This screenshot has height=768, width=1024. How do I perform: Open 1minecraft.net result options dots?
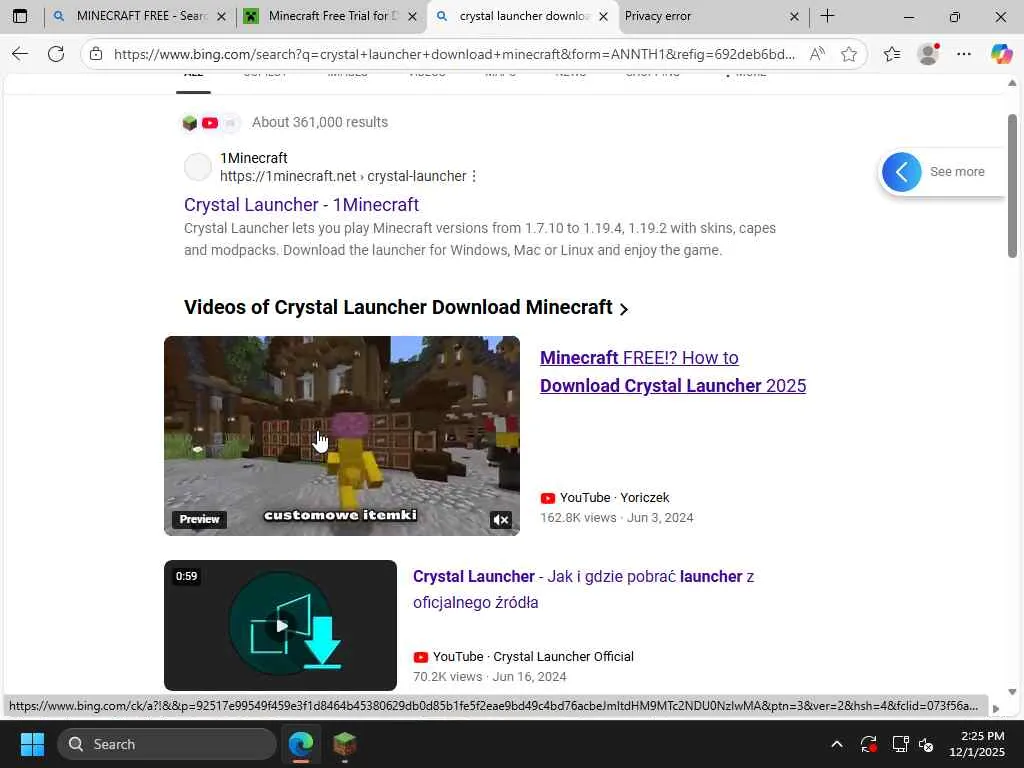(474, 176)
